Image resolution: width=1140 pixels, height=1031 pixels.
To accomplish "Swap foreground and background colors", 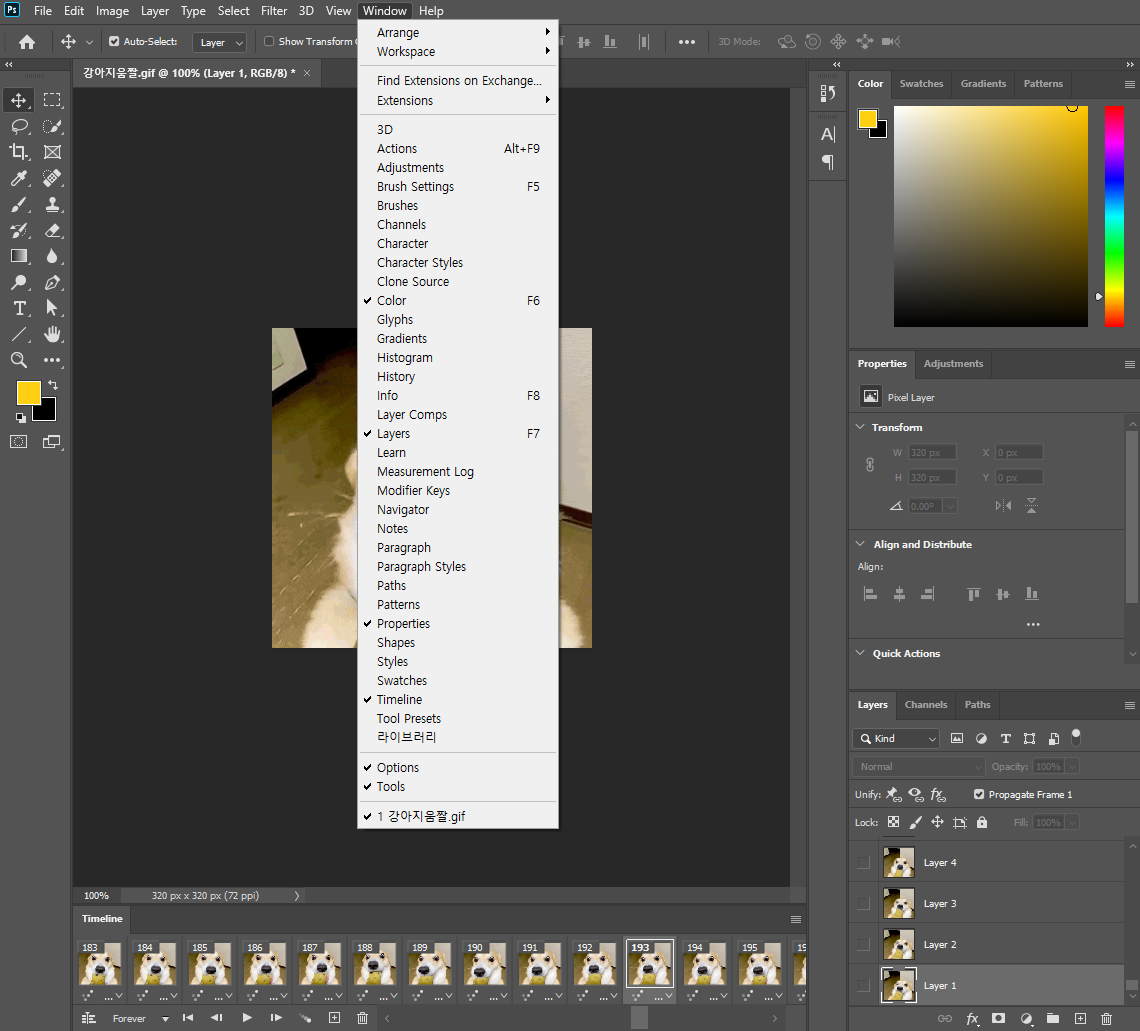I will coord(52,384).
